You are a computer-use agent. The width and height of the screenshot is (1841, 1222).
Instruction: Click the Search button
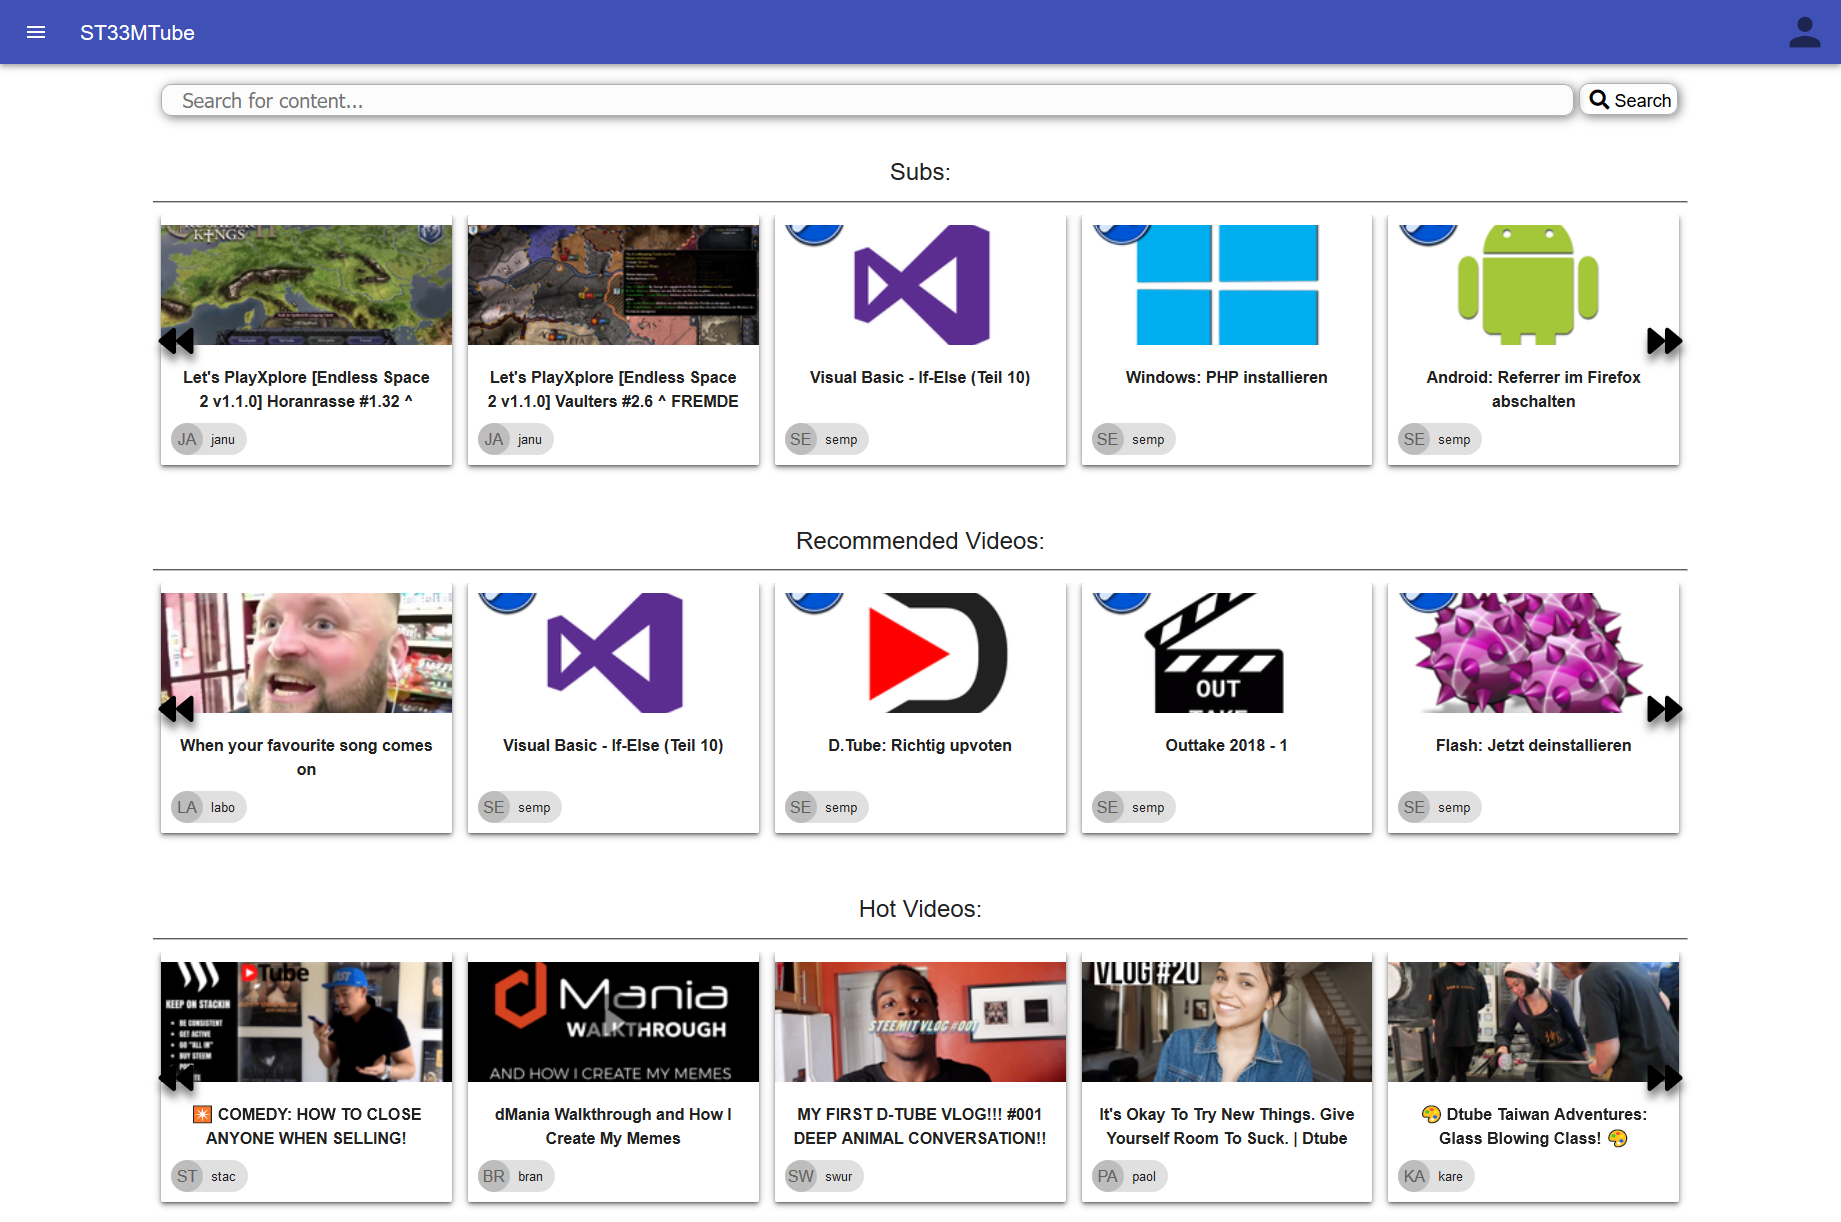1628,100
